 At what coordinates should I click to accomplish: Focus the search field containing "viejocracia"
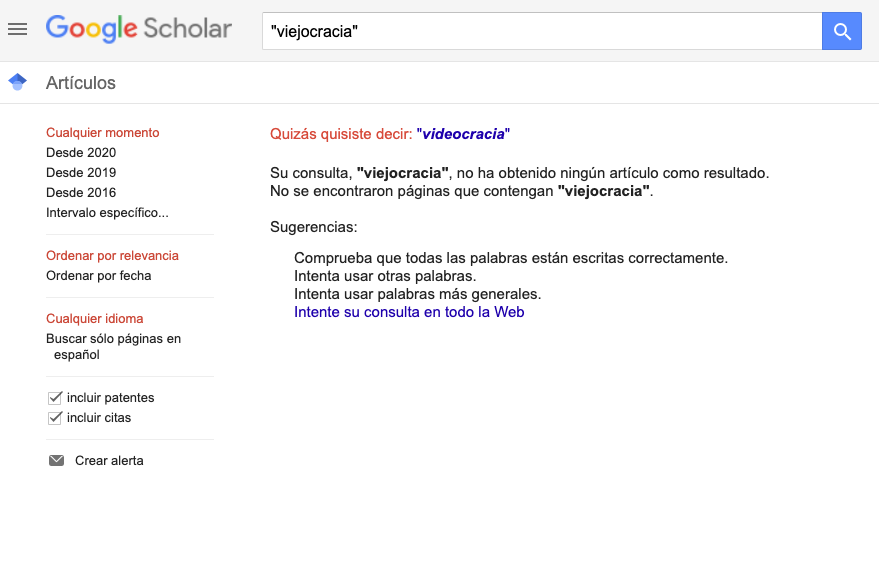[542, 31]
